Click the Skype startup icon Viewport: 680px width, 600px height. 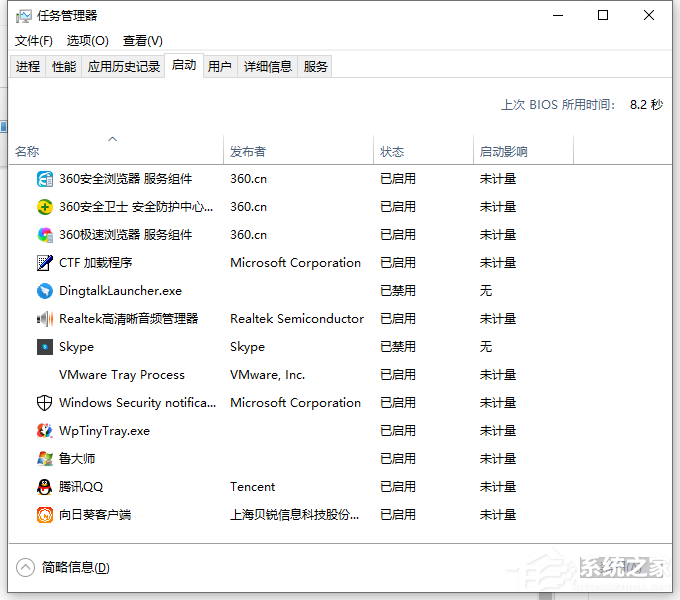coord(45,347)
